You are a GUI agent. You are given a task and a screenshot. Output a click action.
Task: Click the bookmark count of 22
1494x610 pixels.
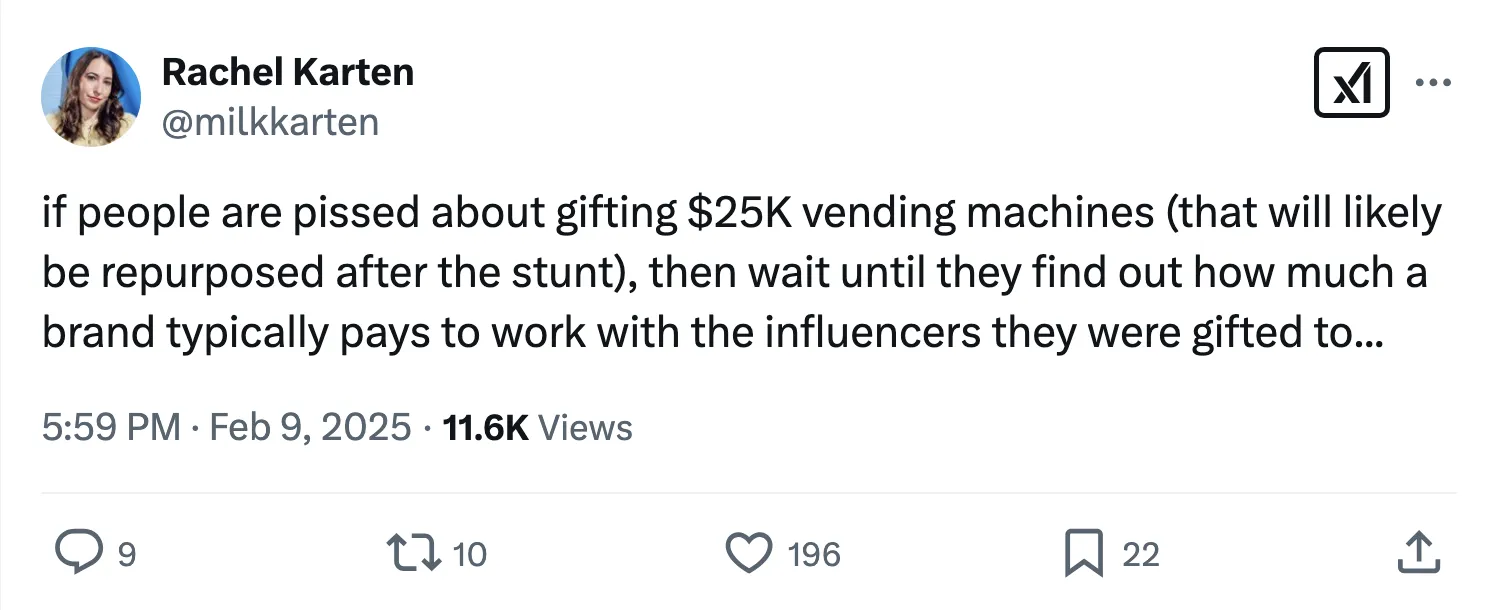[1141, 554]
